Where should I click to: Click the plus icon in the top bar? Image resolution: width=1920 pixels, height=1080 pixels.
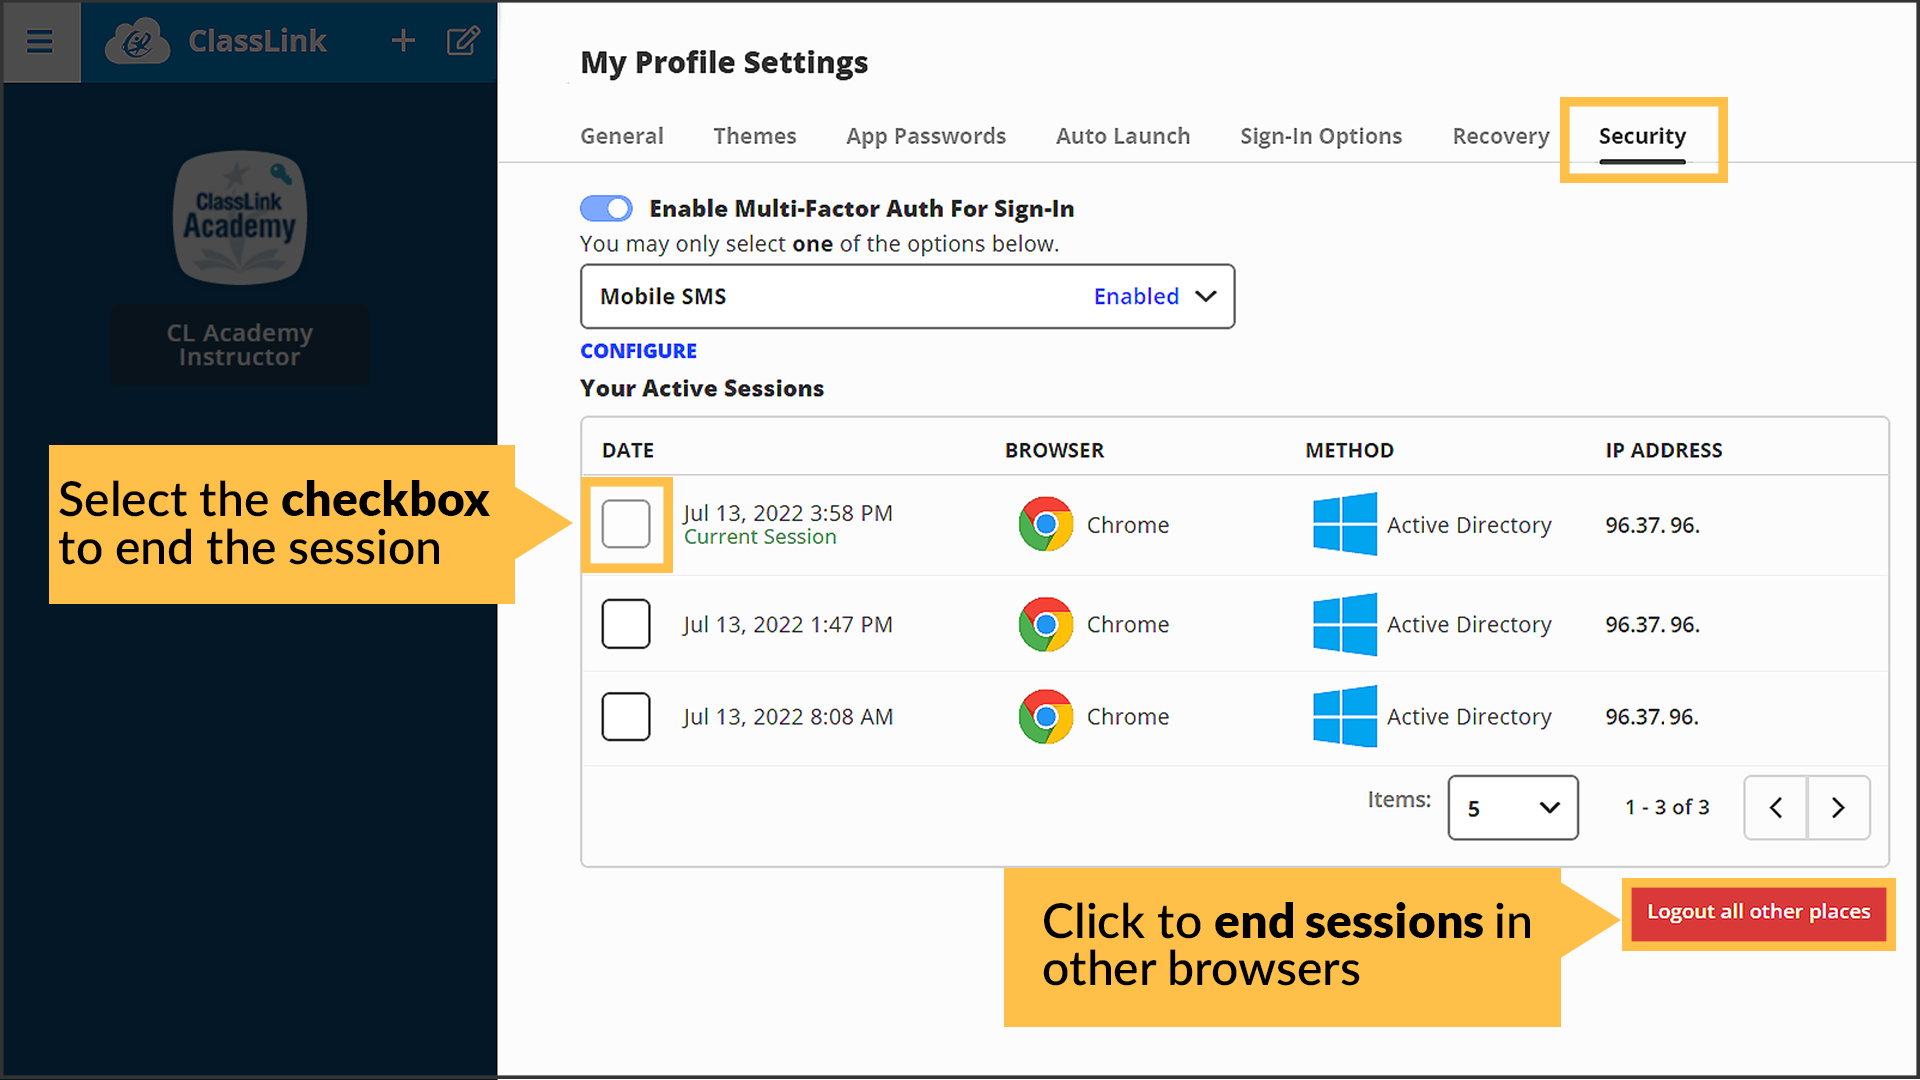click(x=403, y=41)
